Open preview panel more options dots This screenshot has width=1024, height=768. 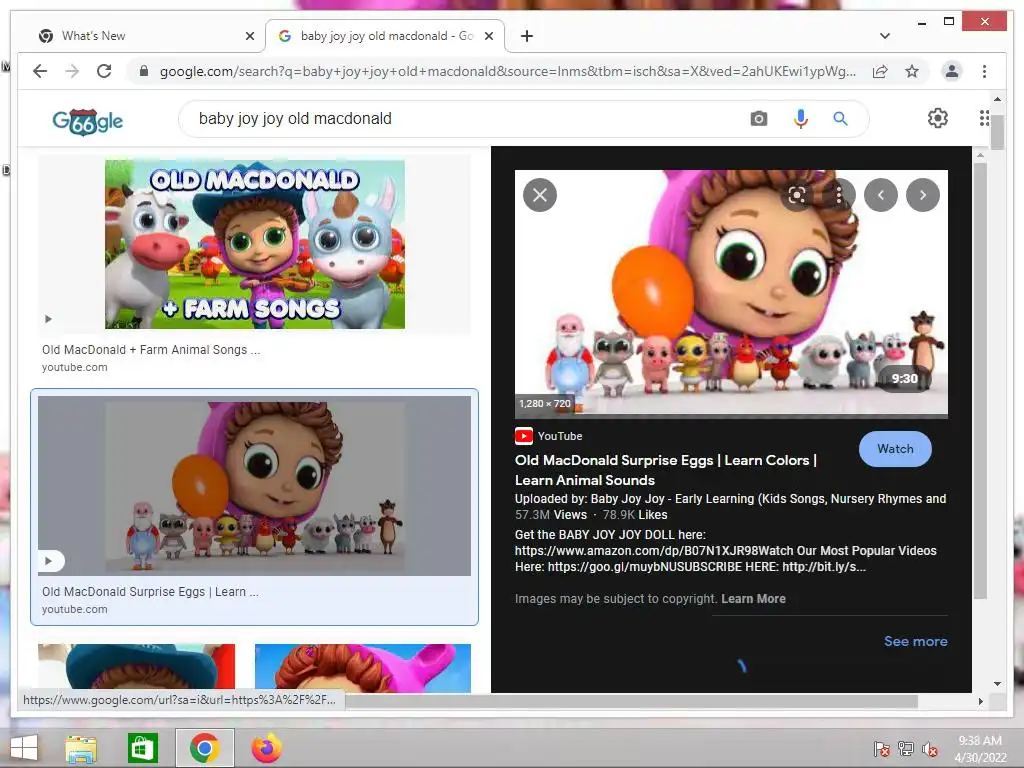[839, 195]
